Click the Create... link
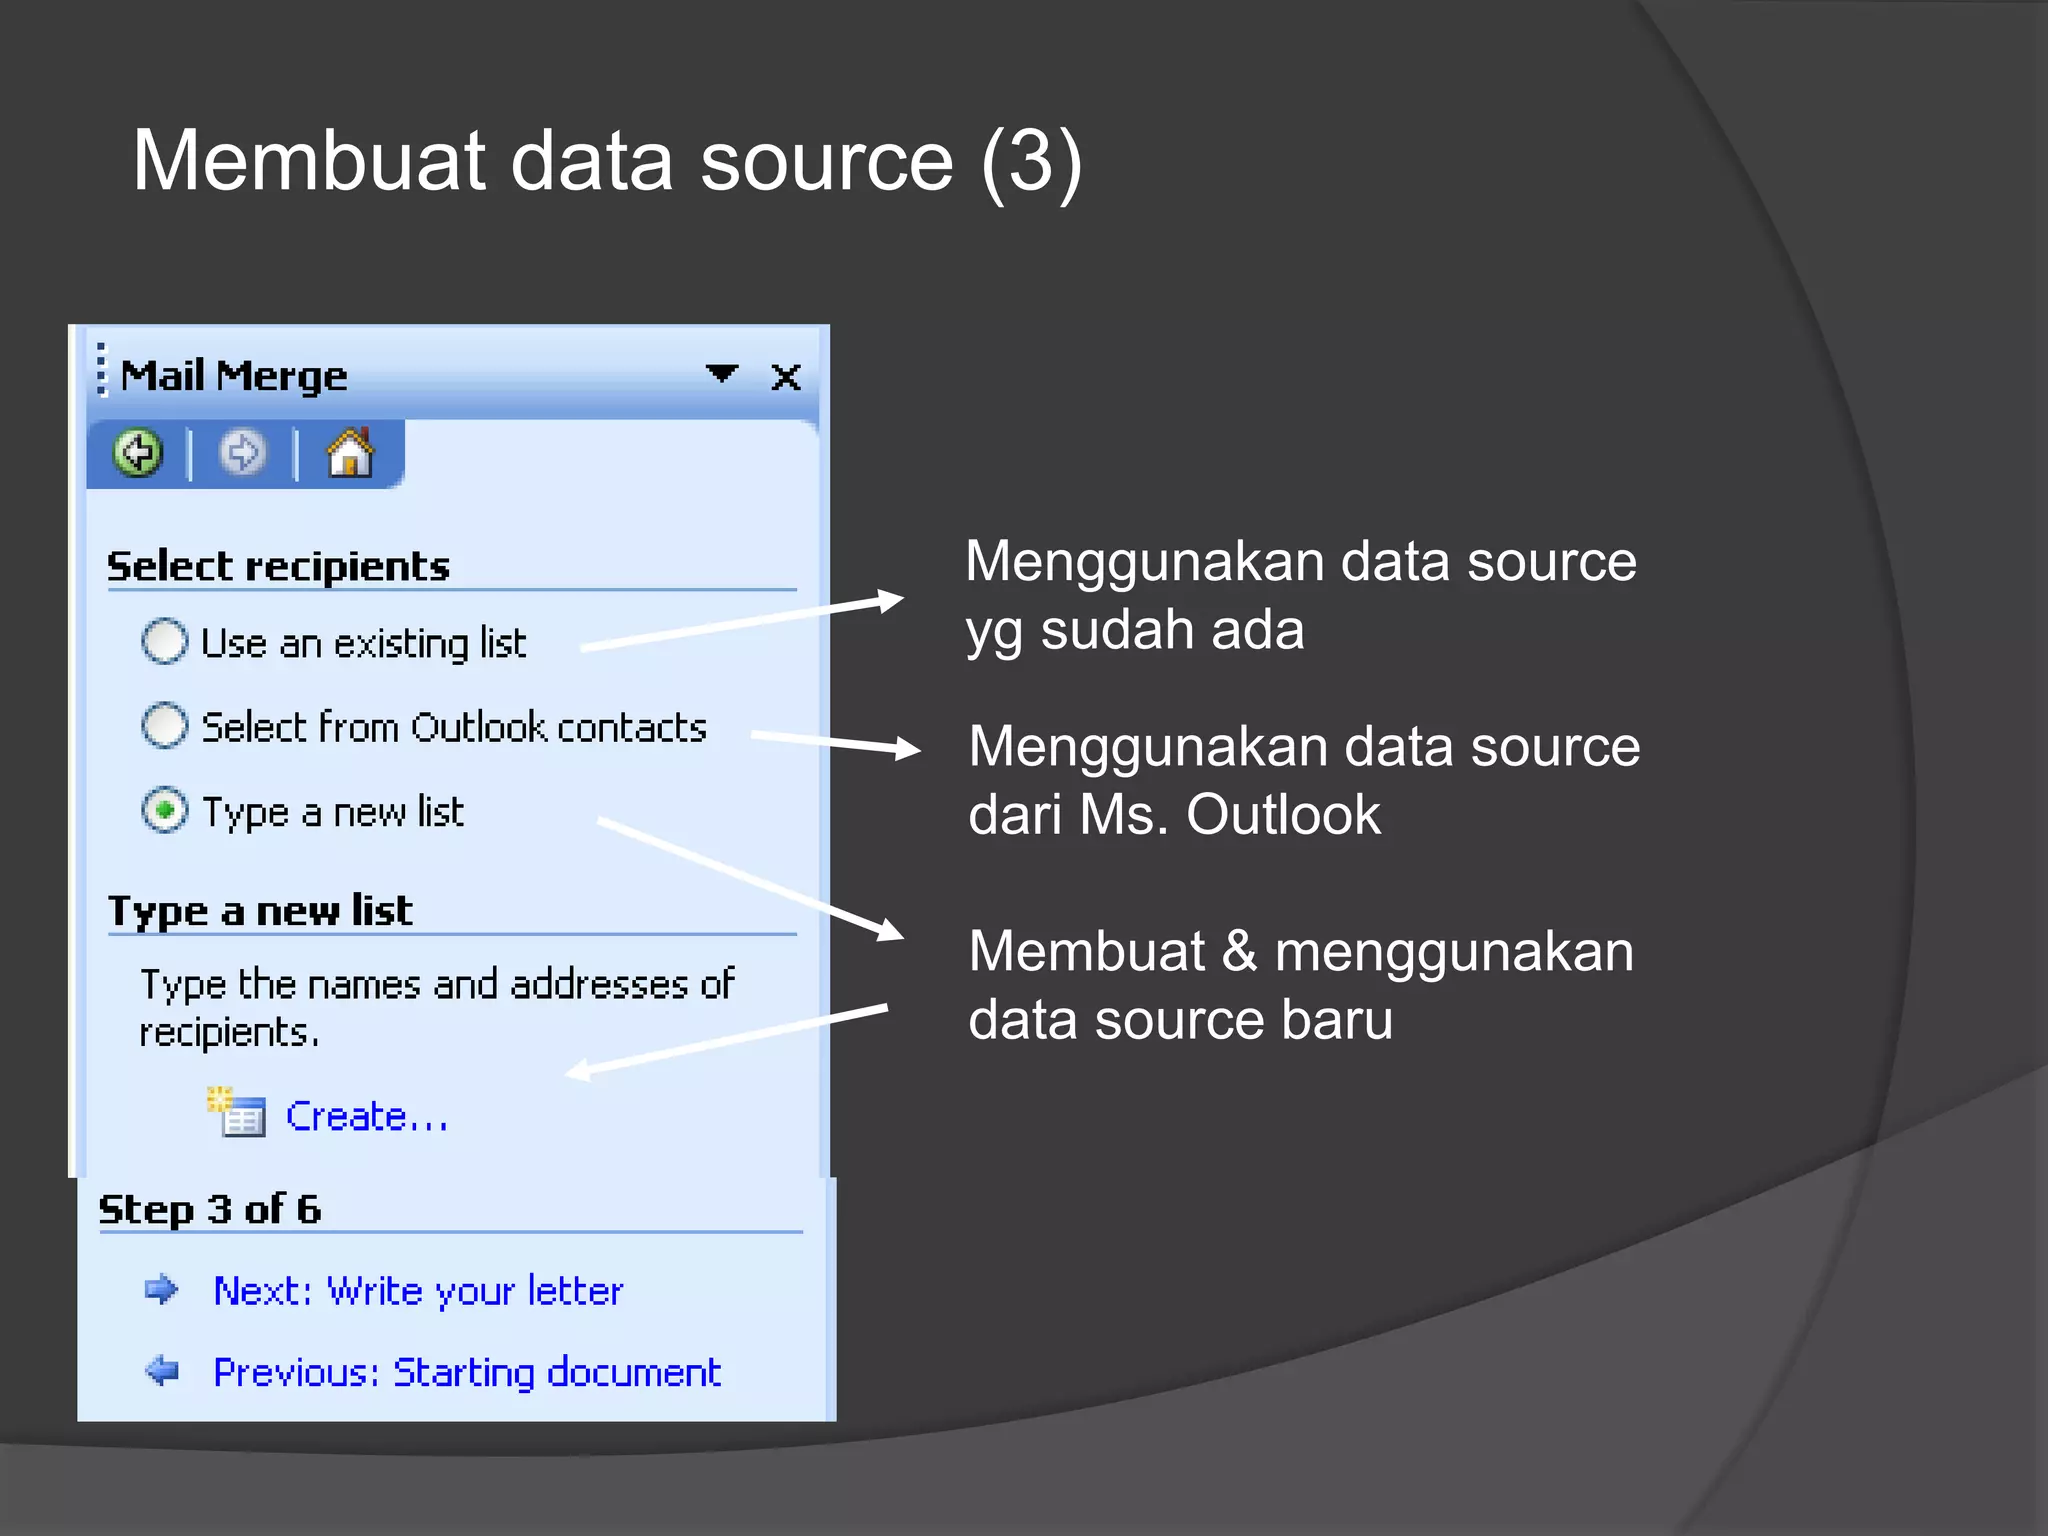Image resolution: width=2048 pixels, height=1536 pixels. click(367, 1116)
